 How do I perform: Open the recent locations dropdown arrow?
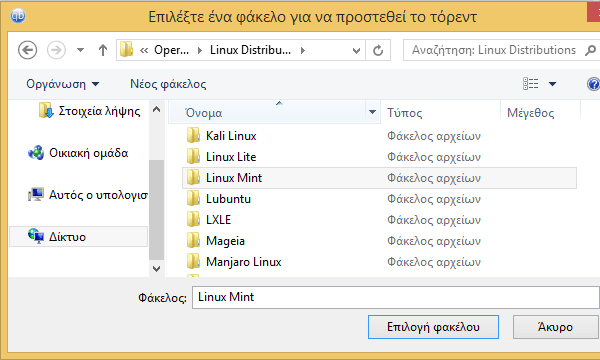80,50
